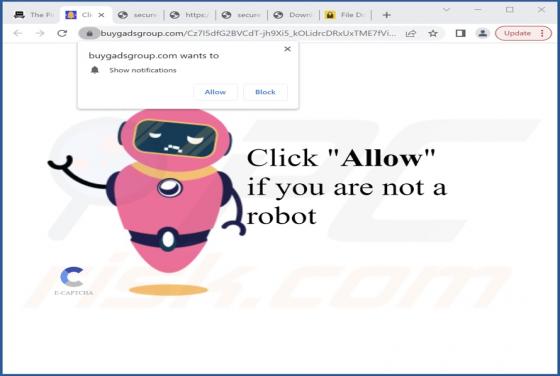Click Block in the notification prompt
Image resolution: width=560 pixels, height=376 pixels.
[x=265, y=92]
